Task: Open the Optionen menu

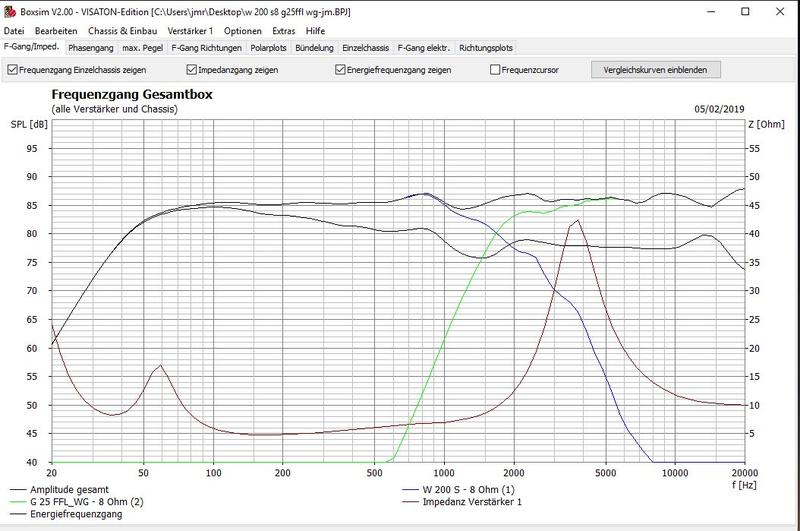Action: tap(242, 31)
